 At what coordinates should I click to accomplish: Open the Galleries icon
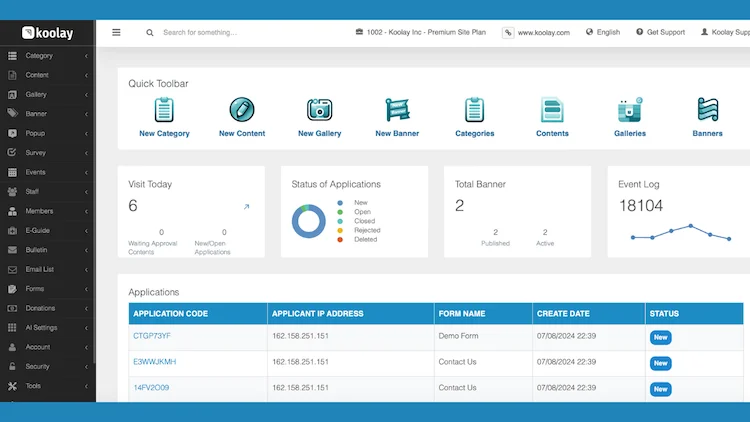(x=630, y=110)
